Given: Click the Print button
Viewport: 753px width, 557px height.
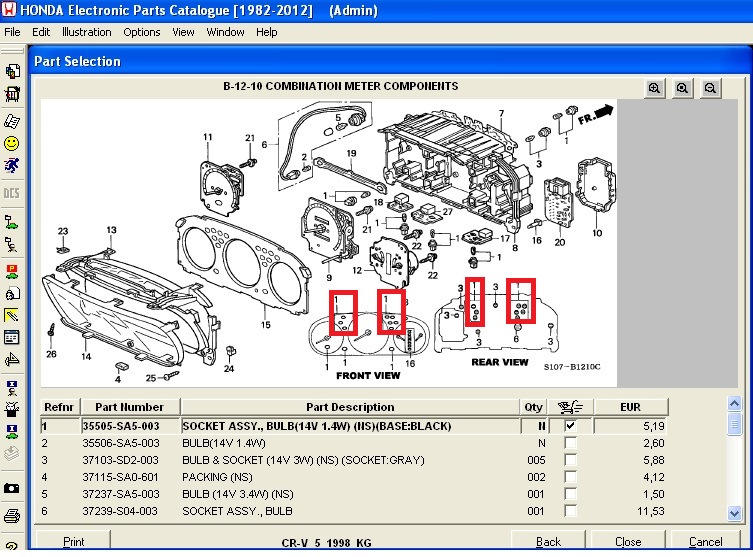Looking at the screenshot, I should pyautogui.click(x=73, y=541).
